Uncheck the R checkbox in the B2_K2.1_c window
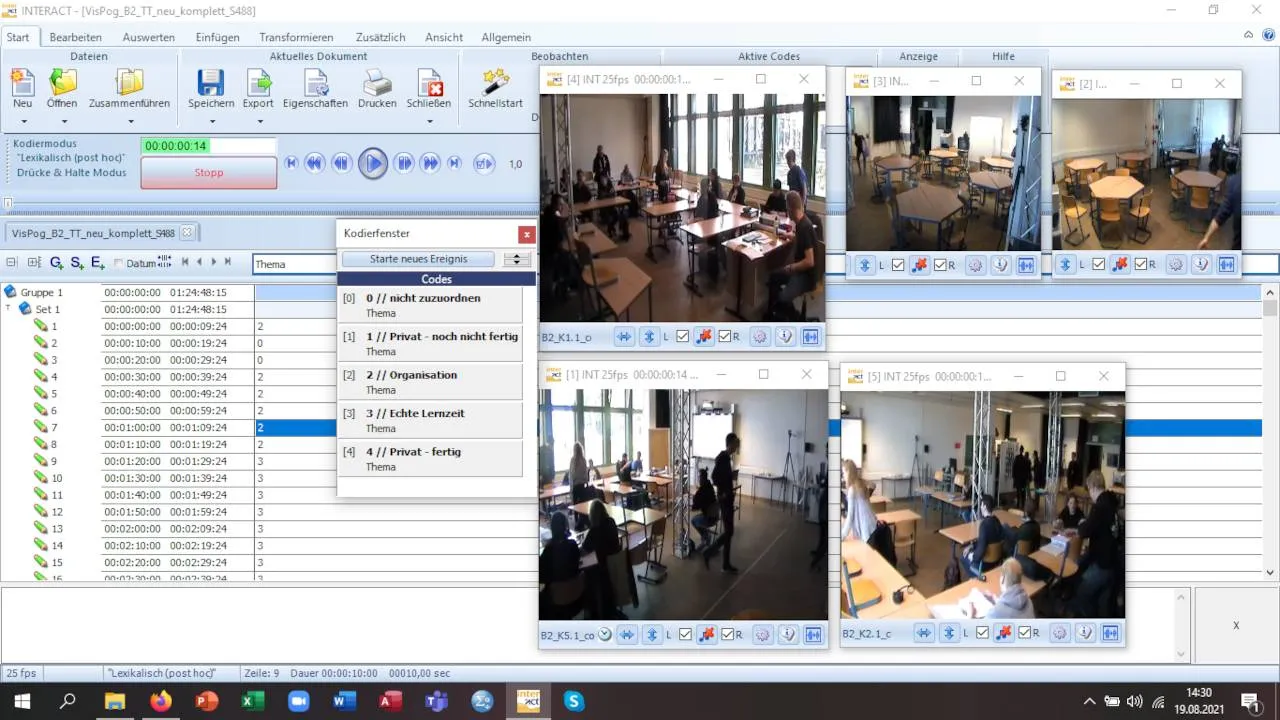Viewport: 1280px width, 720px height. click(x=1023, y=633)
